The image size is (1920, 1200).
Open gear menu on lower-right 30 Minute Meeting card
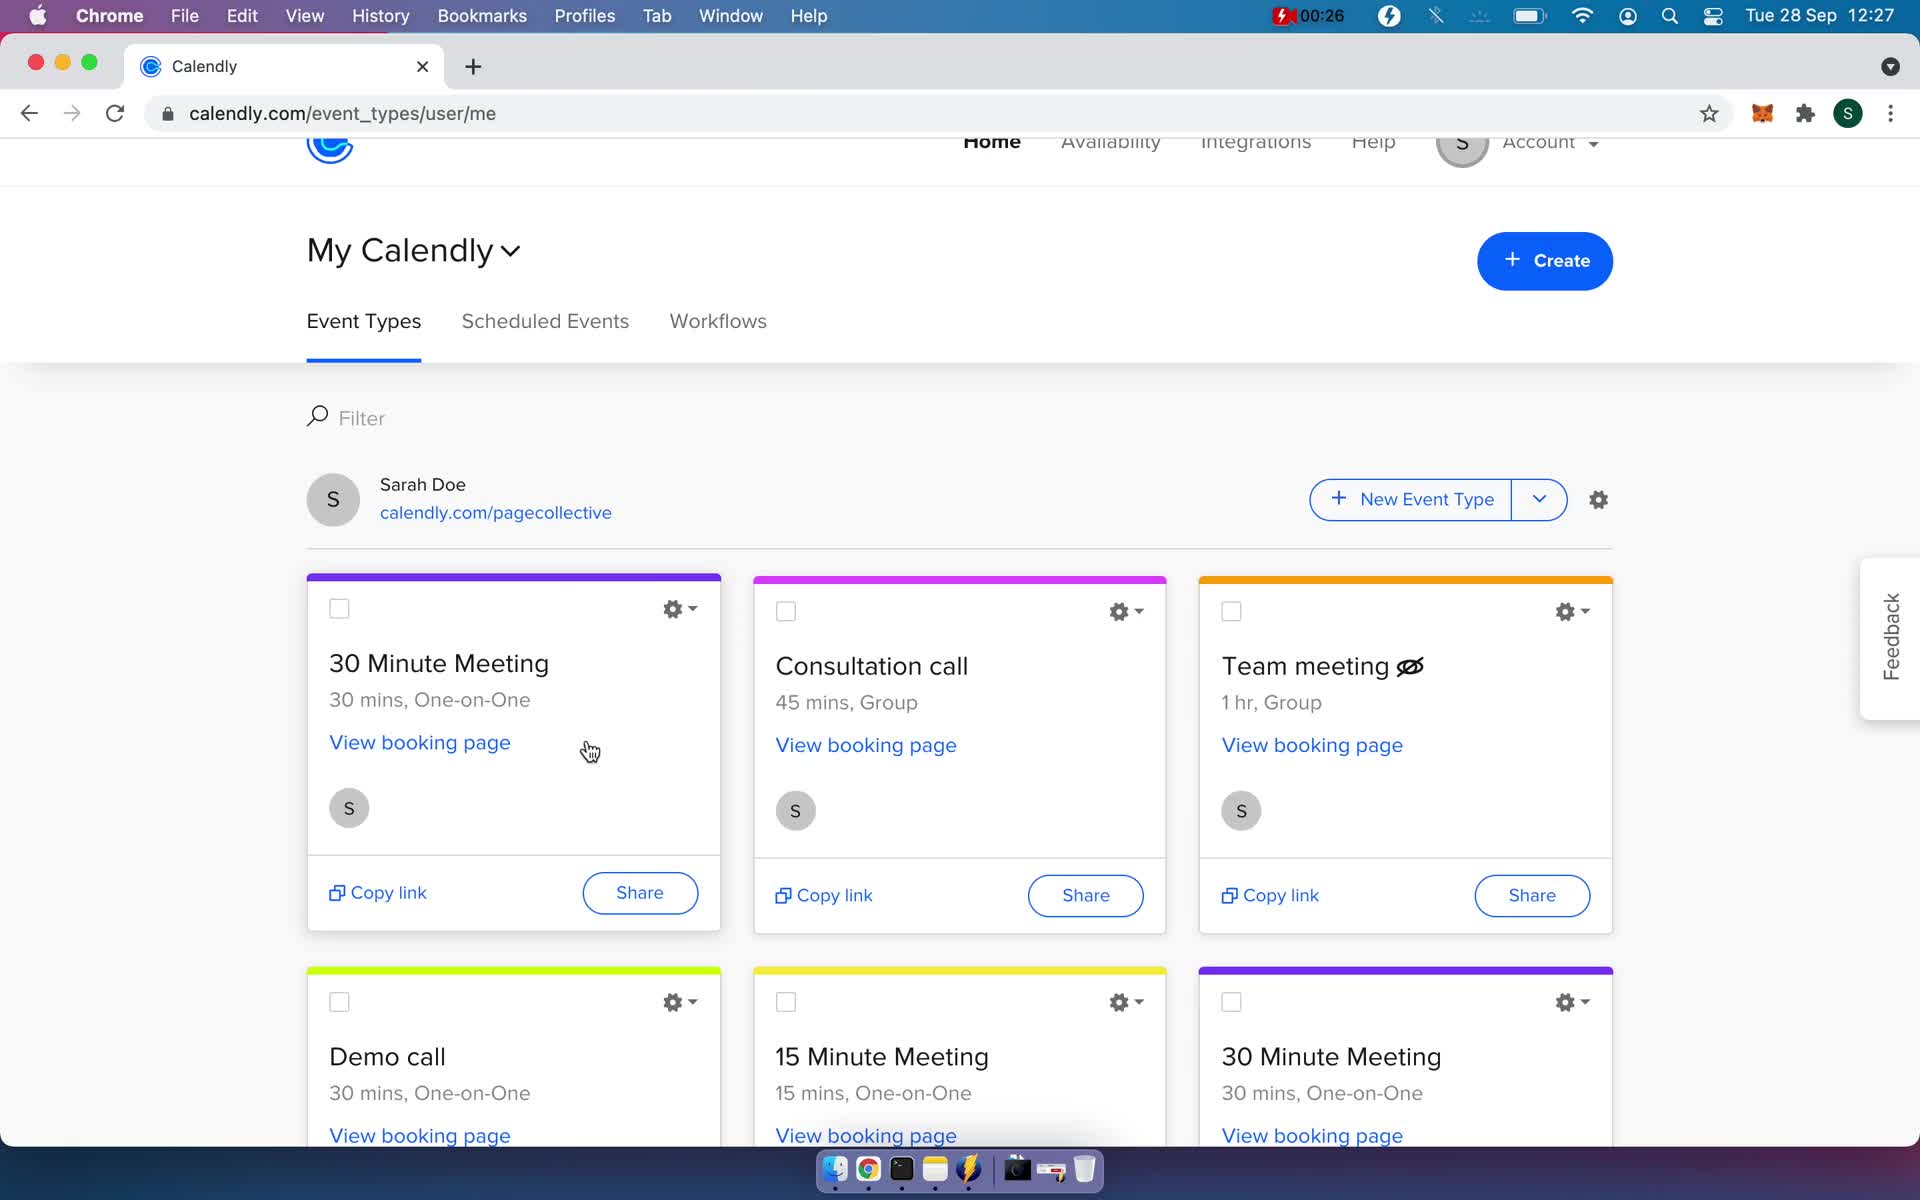(x=1572, y=1002)
